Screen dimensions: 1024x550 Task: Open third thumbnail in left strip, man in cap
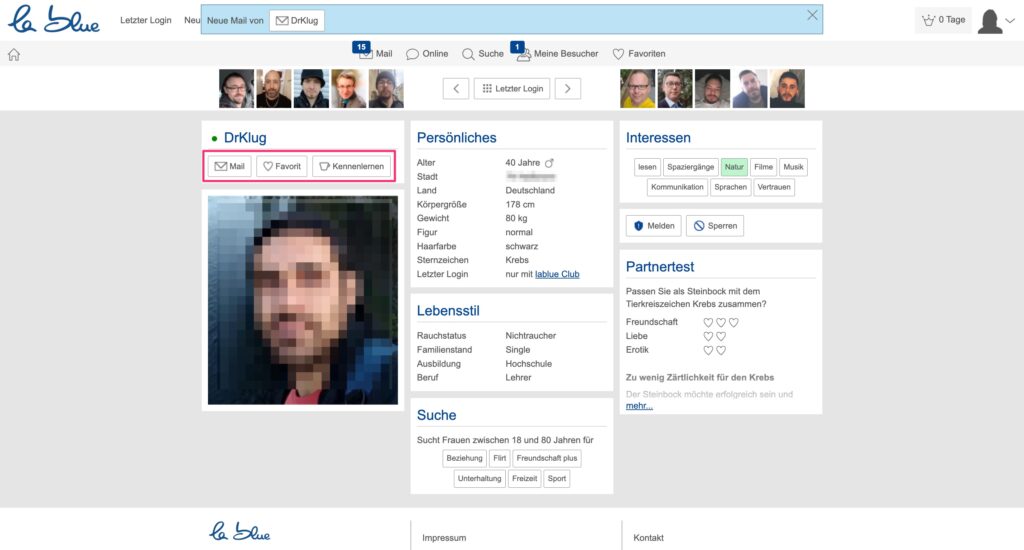point(311,89)
